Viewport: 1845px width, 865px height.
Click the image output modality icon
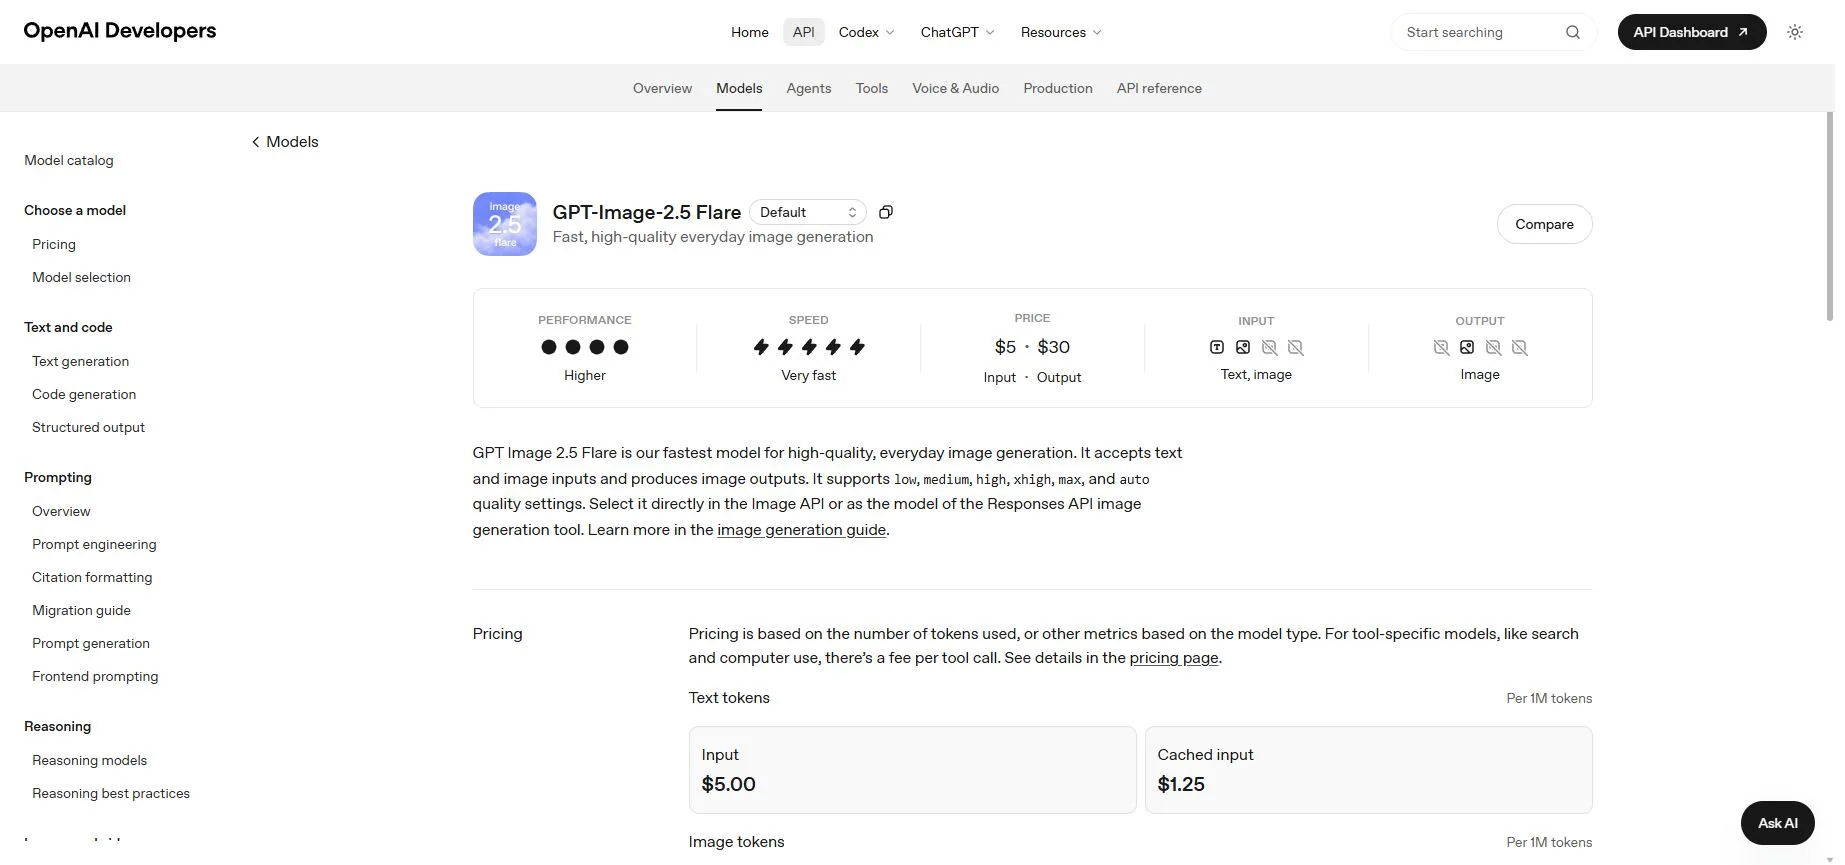point(1467,347)
